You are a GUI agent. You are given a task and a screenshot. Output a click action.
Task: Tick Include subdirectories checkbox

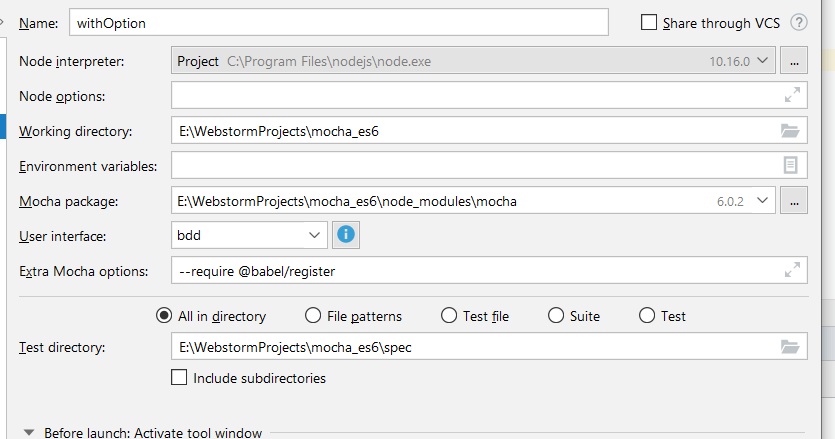tap(179, 377)
